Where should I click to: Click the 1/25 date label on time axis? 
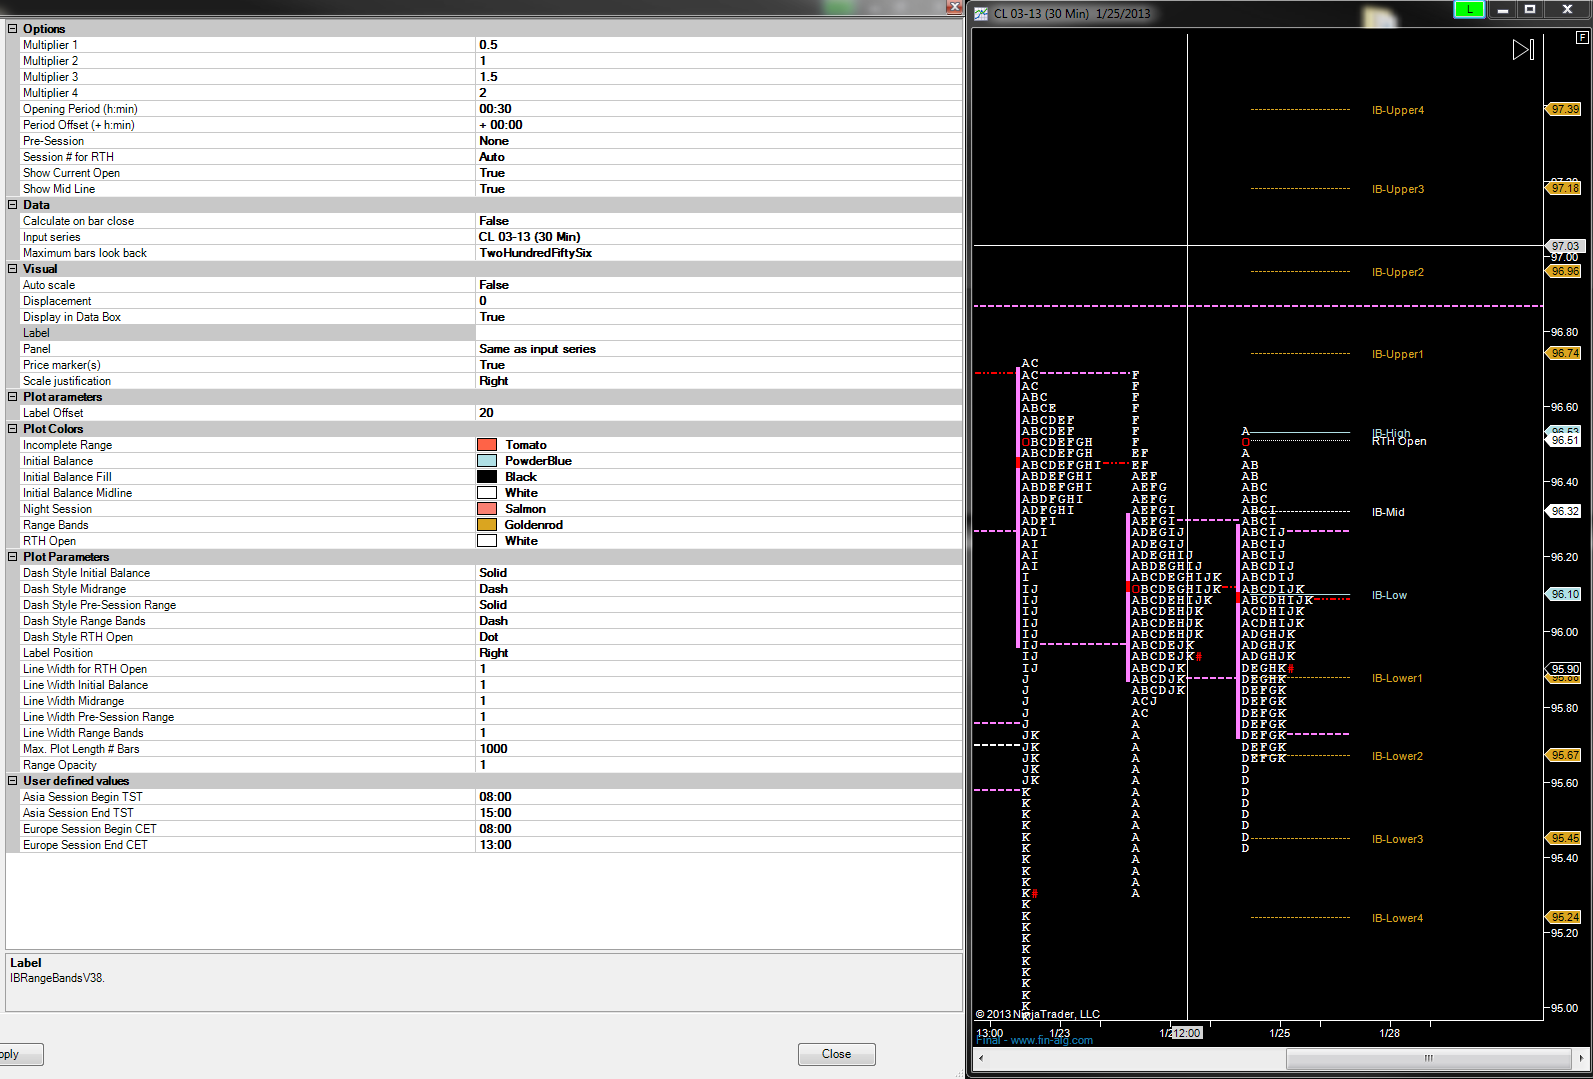(1279, 1033)
